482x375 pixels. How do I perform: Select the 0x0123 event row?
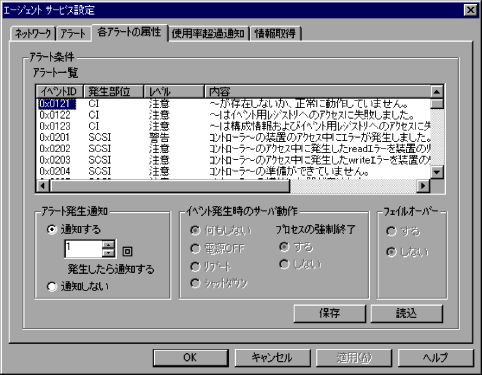click(x=233, y=126)
